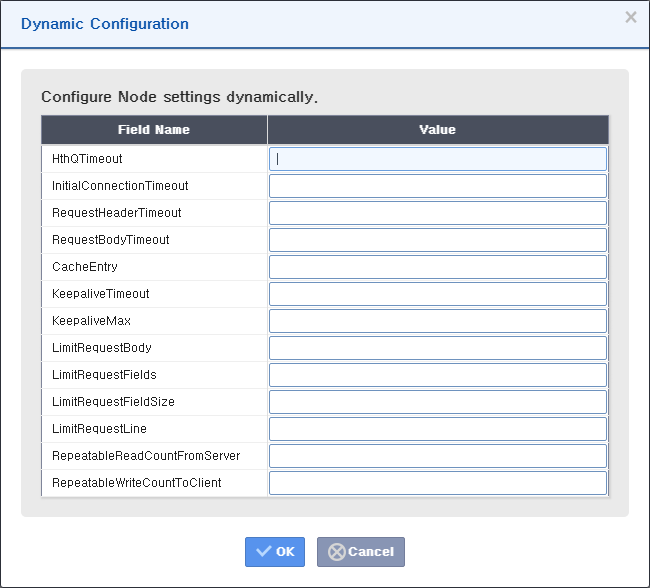Click the Field Name column header
Image resolution: width=650 pixels, height=588 pixels.
click(154, 129)
